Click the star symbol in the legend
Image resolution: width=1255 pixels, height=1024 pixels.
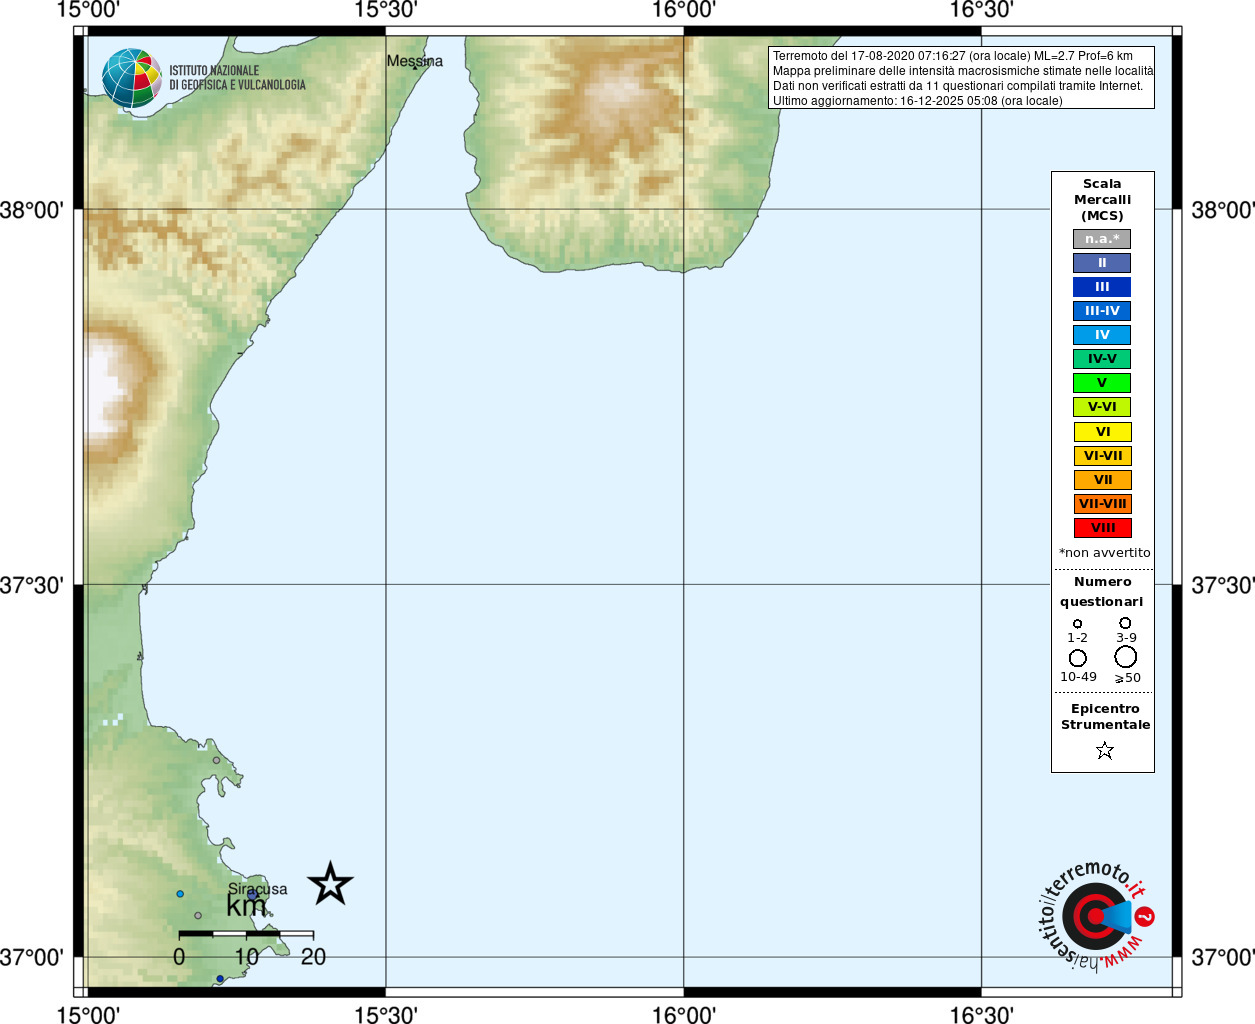point(1104,750)
